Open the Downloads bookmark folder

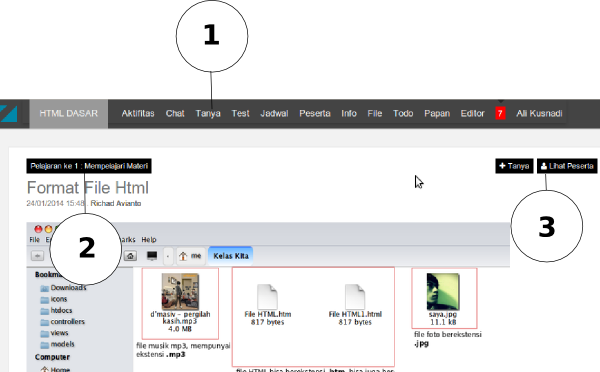click(64, 288)
